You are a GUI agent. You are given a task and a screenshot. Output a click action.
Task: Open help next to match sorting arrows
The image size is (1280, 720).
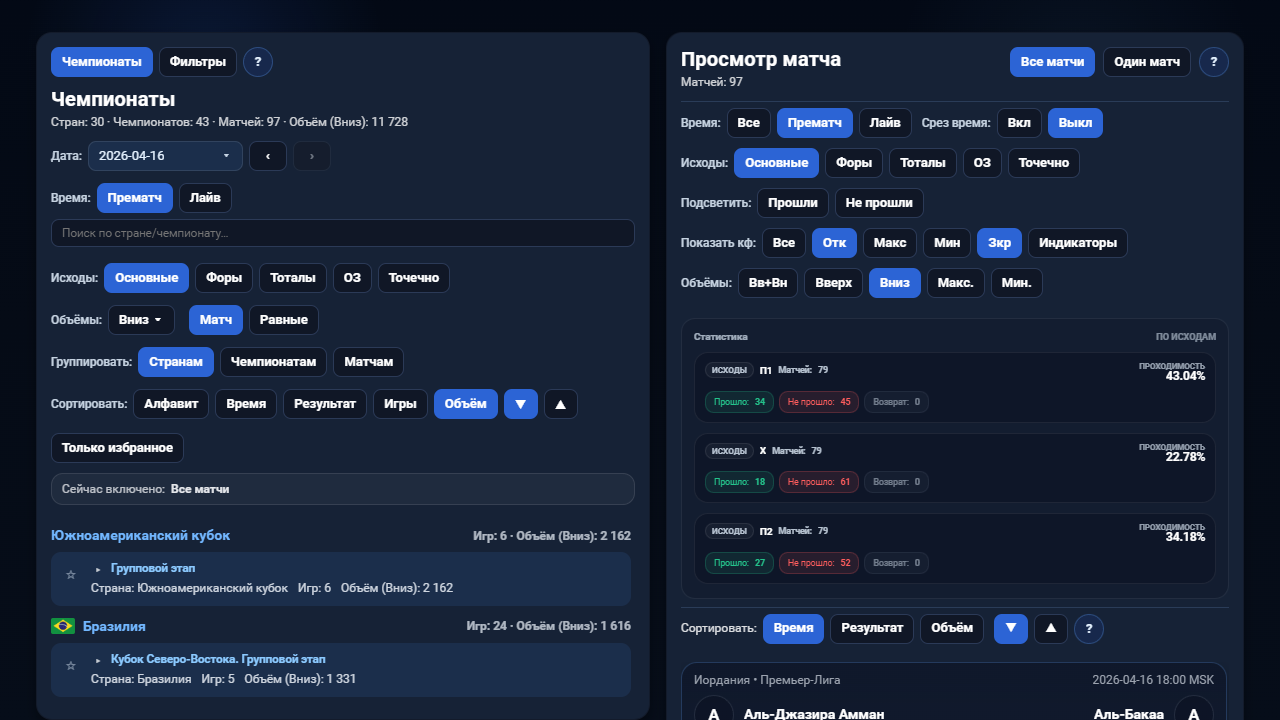coord(1089,629)
